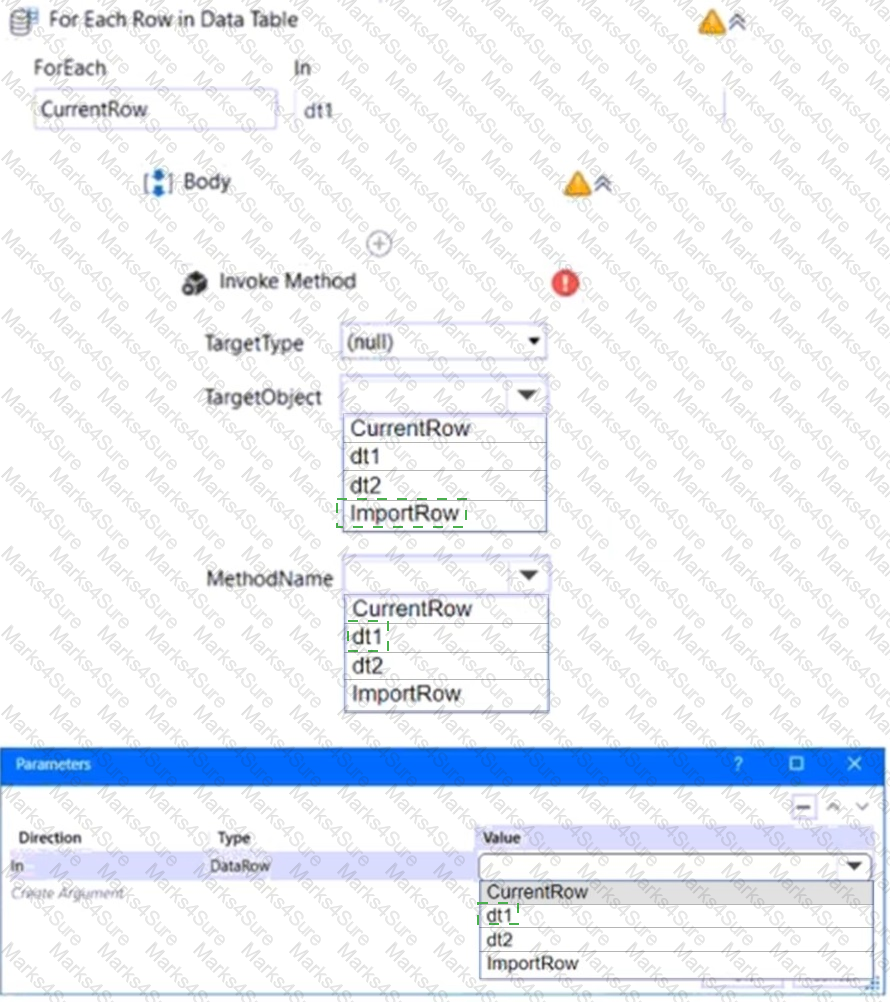Click the Body warning triangle icon
890x1002 pixels.
578,184
